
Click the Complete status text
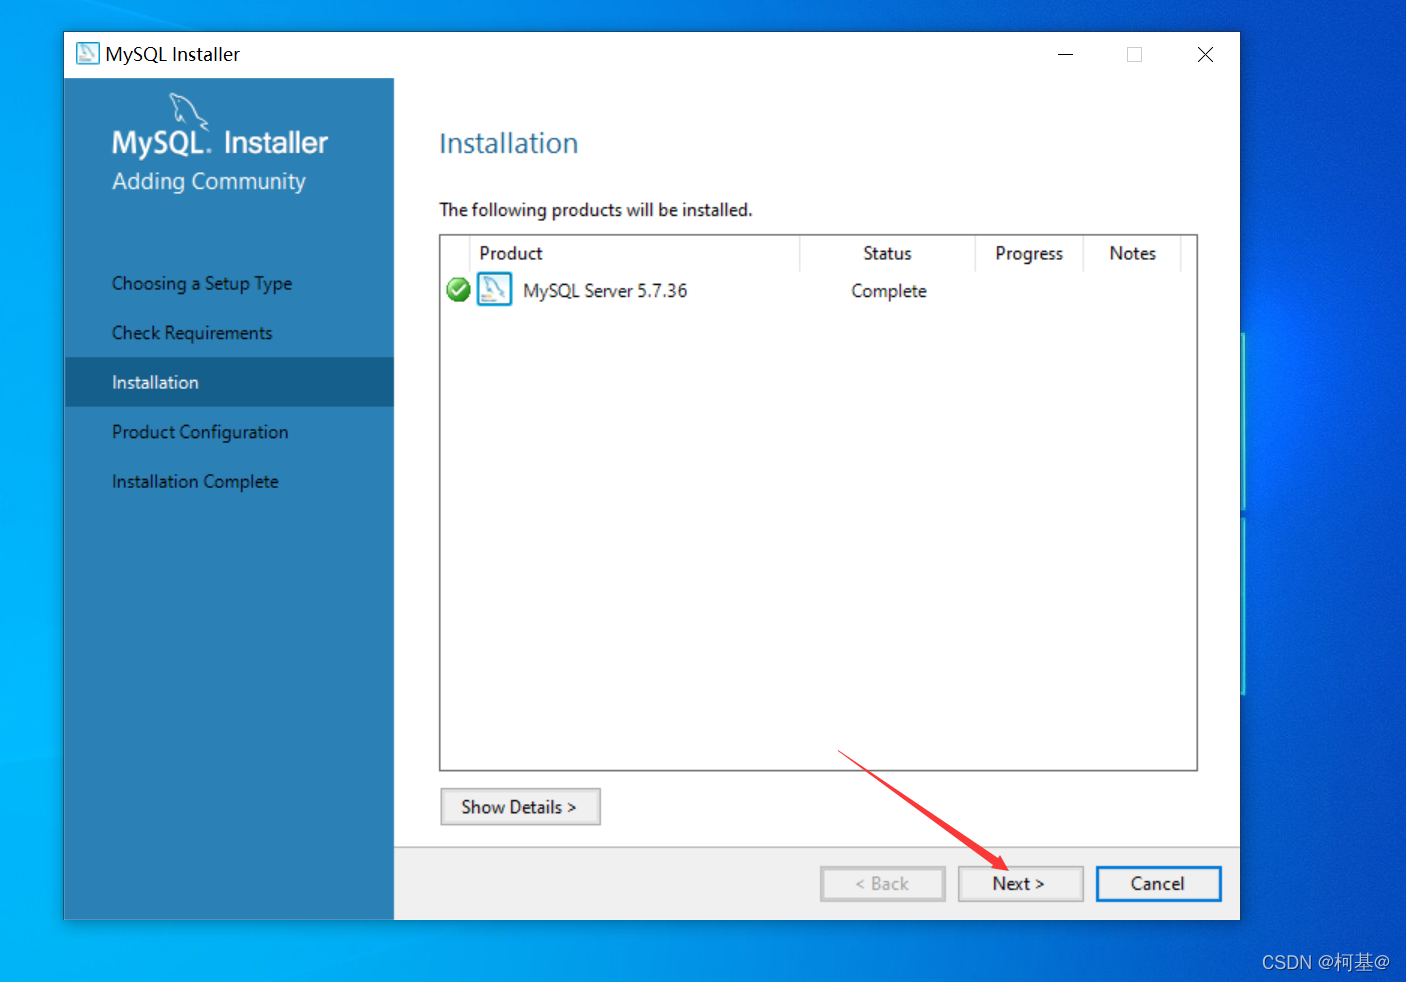(x=889, y=291)
